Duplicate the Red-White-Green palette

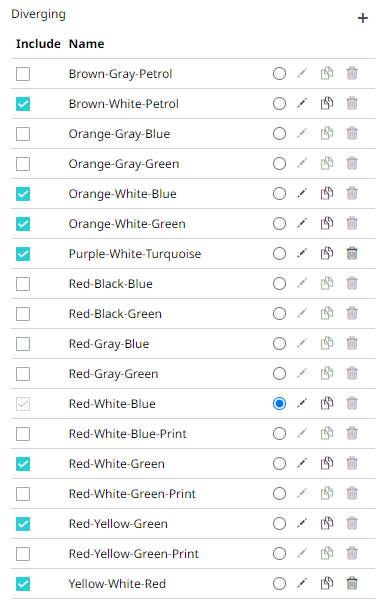pos(327,463)
